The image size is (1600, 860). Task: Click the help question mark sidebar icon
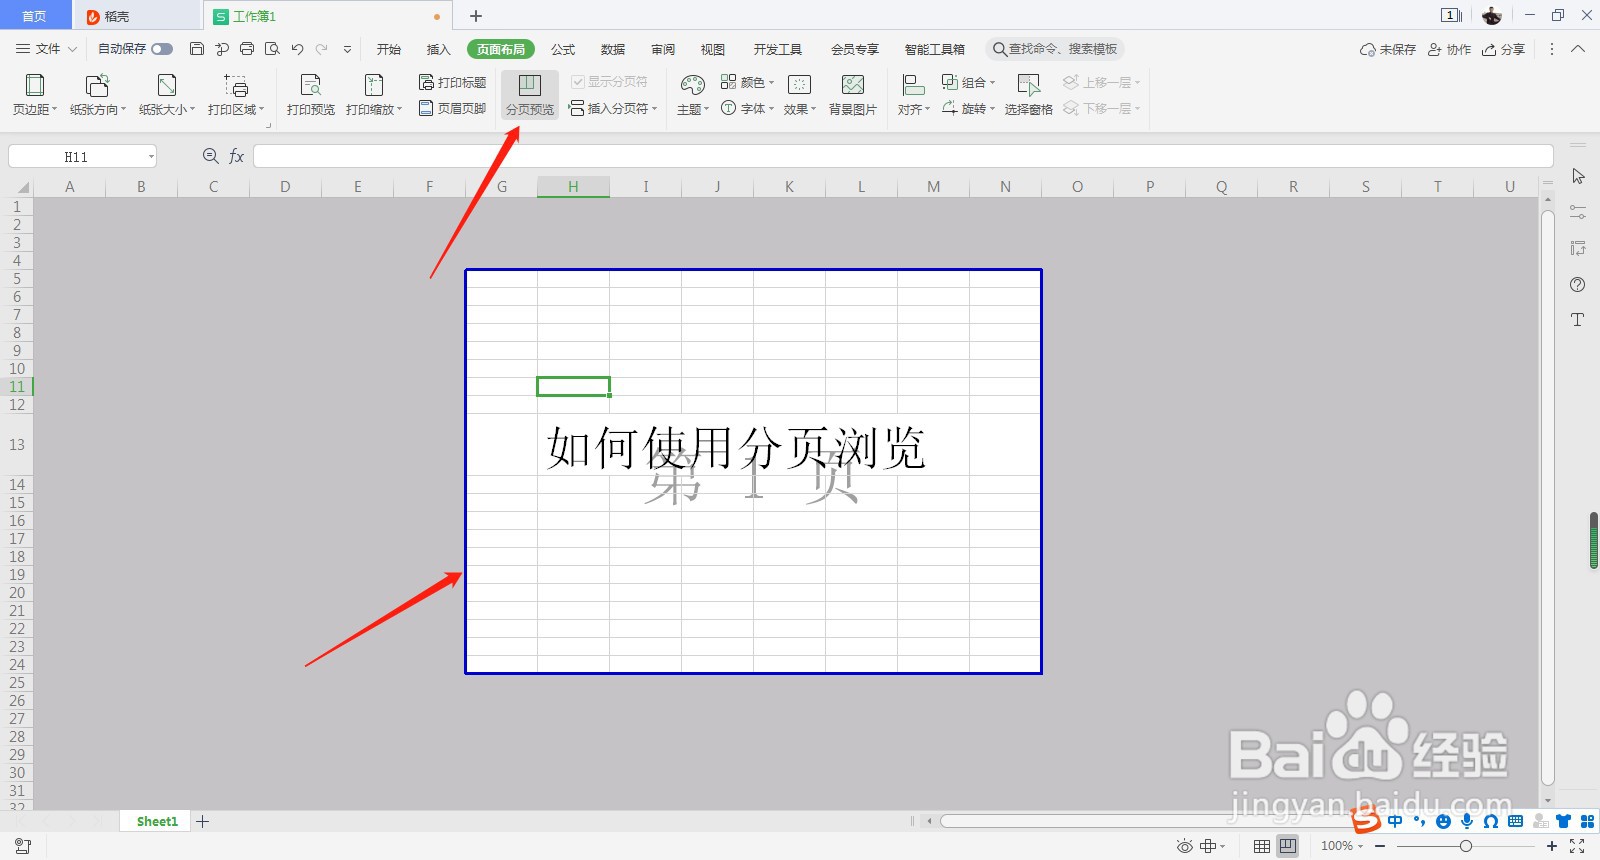point(1578,284)
